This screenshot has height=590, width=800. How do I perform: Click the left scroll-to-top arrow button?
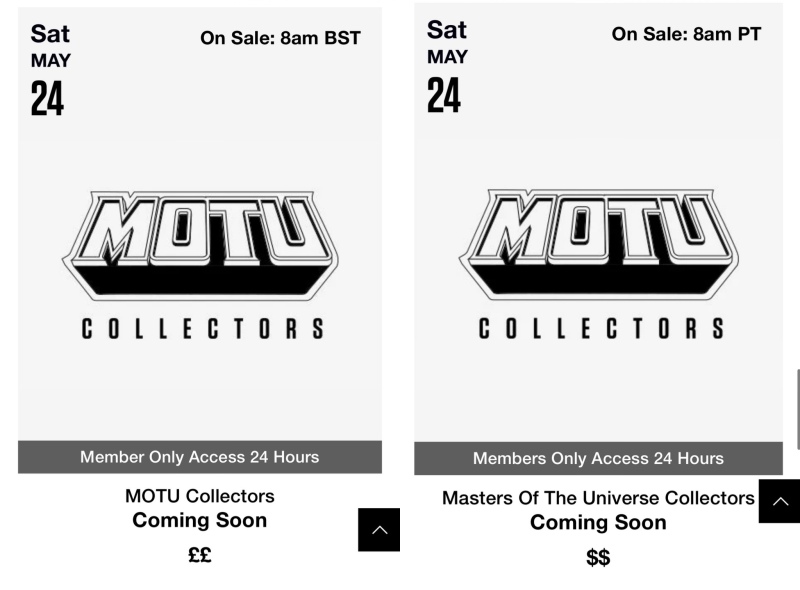[379, 530]
